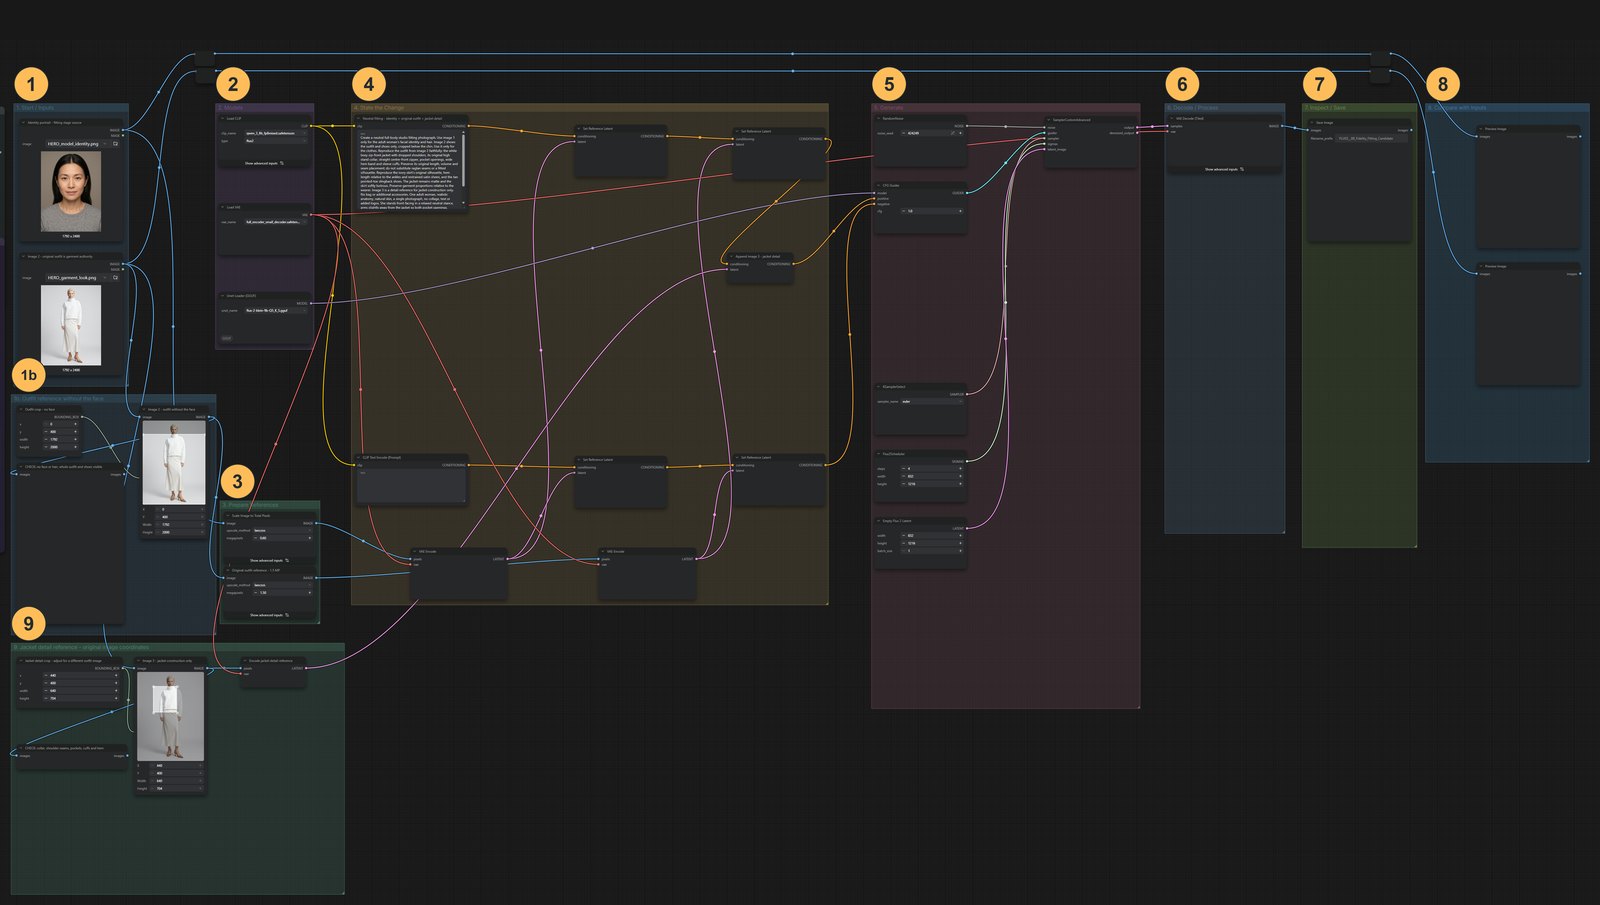Screen dimensions: 1600x905
Task: Increase batch_size in Empty Flux 2 Latent
Action: coord(960,551)
